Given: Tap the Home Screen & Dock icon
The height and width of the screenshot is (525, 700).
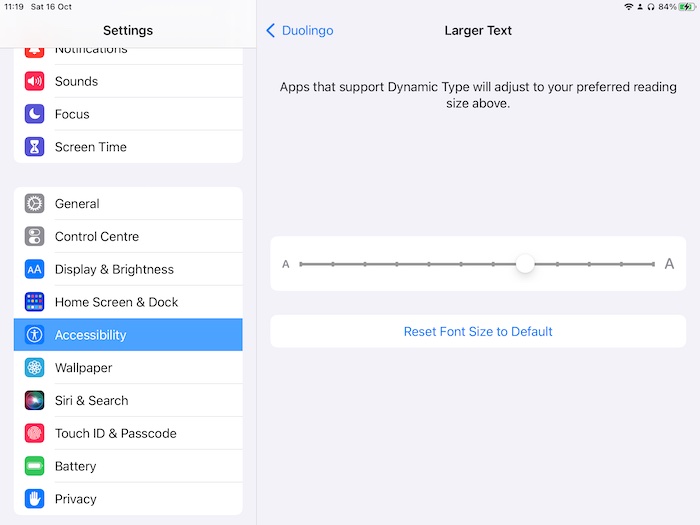Looking at the screenshot, I should pos(35,302).
